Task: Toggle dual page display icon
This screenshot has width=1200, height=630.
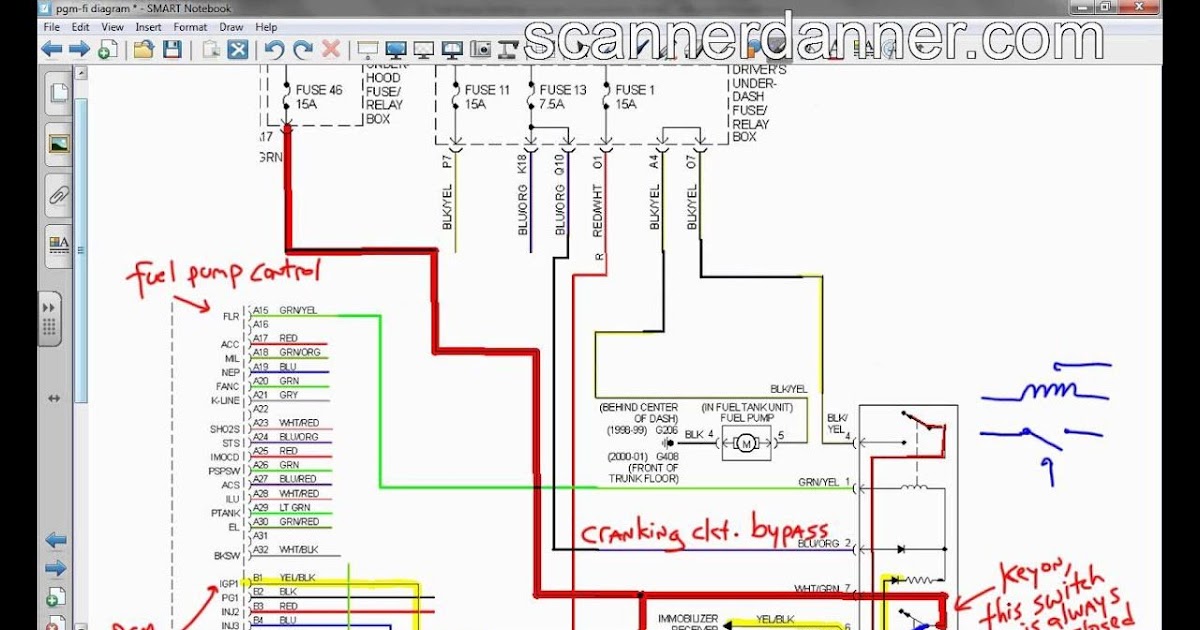Action: point(452,49)
